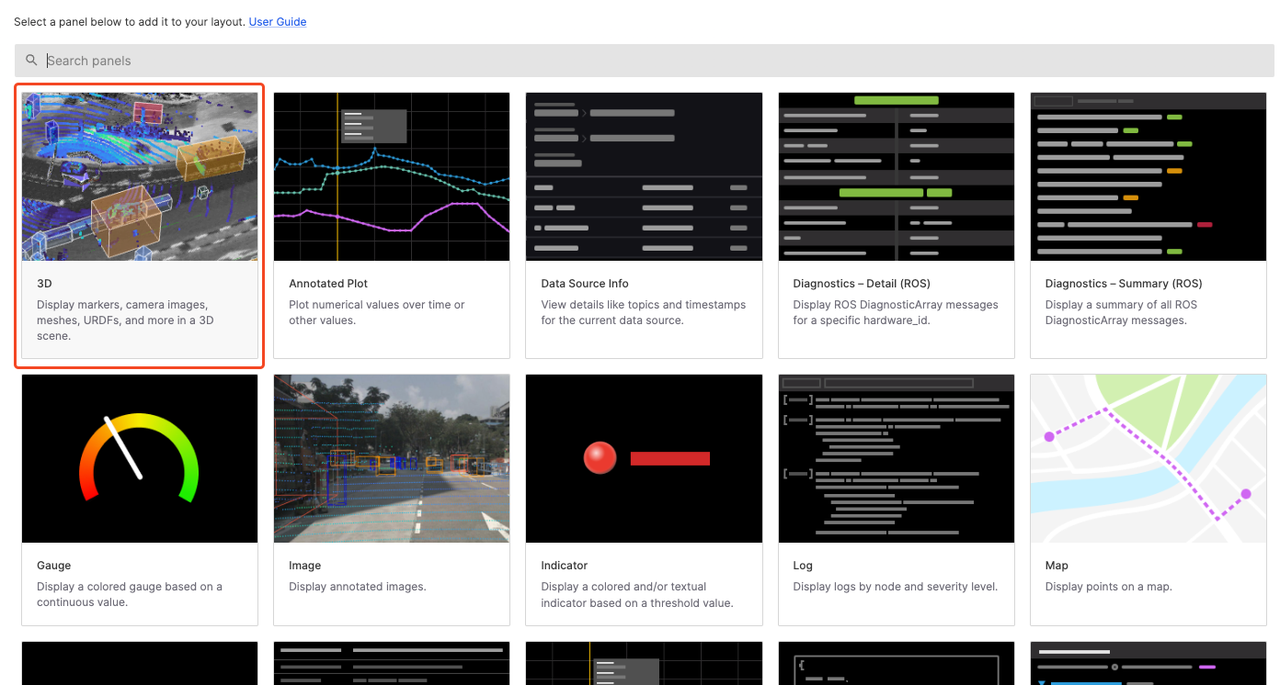The height and width of the screenshot is (685, 1280).
Task: Click the Diagnostics – Detail (ROS) title
Action: [862, 284]
